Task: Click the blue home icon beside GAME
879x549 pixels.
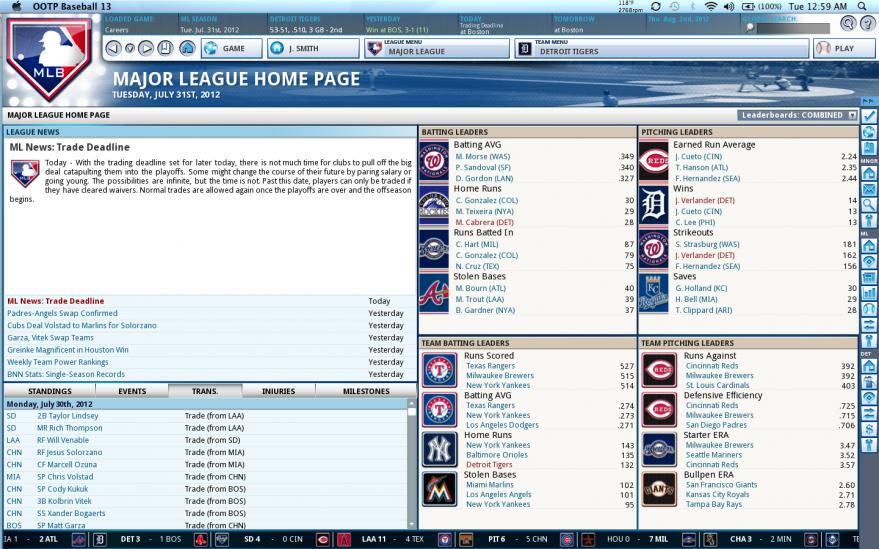Action: 187,48
